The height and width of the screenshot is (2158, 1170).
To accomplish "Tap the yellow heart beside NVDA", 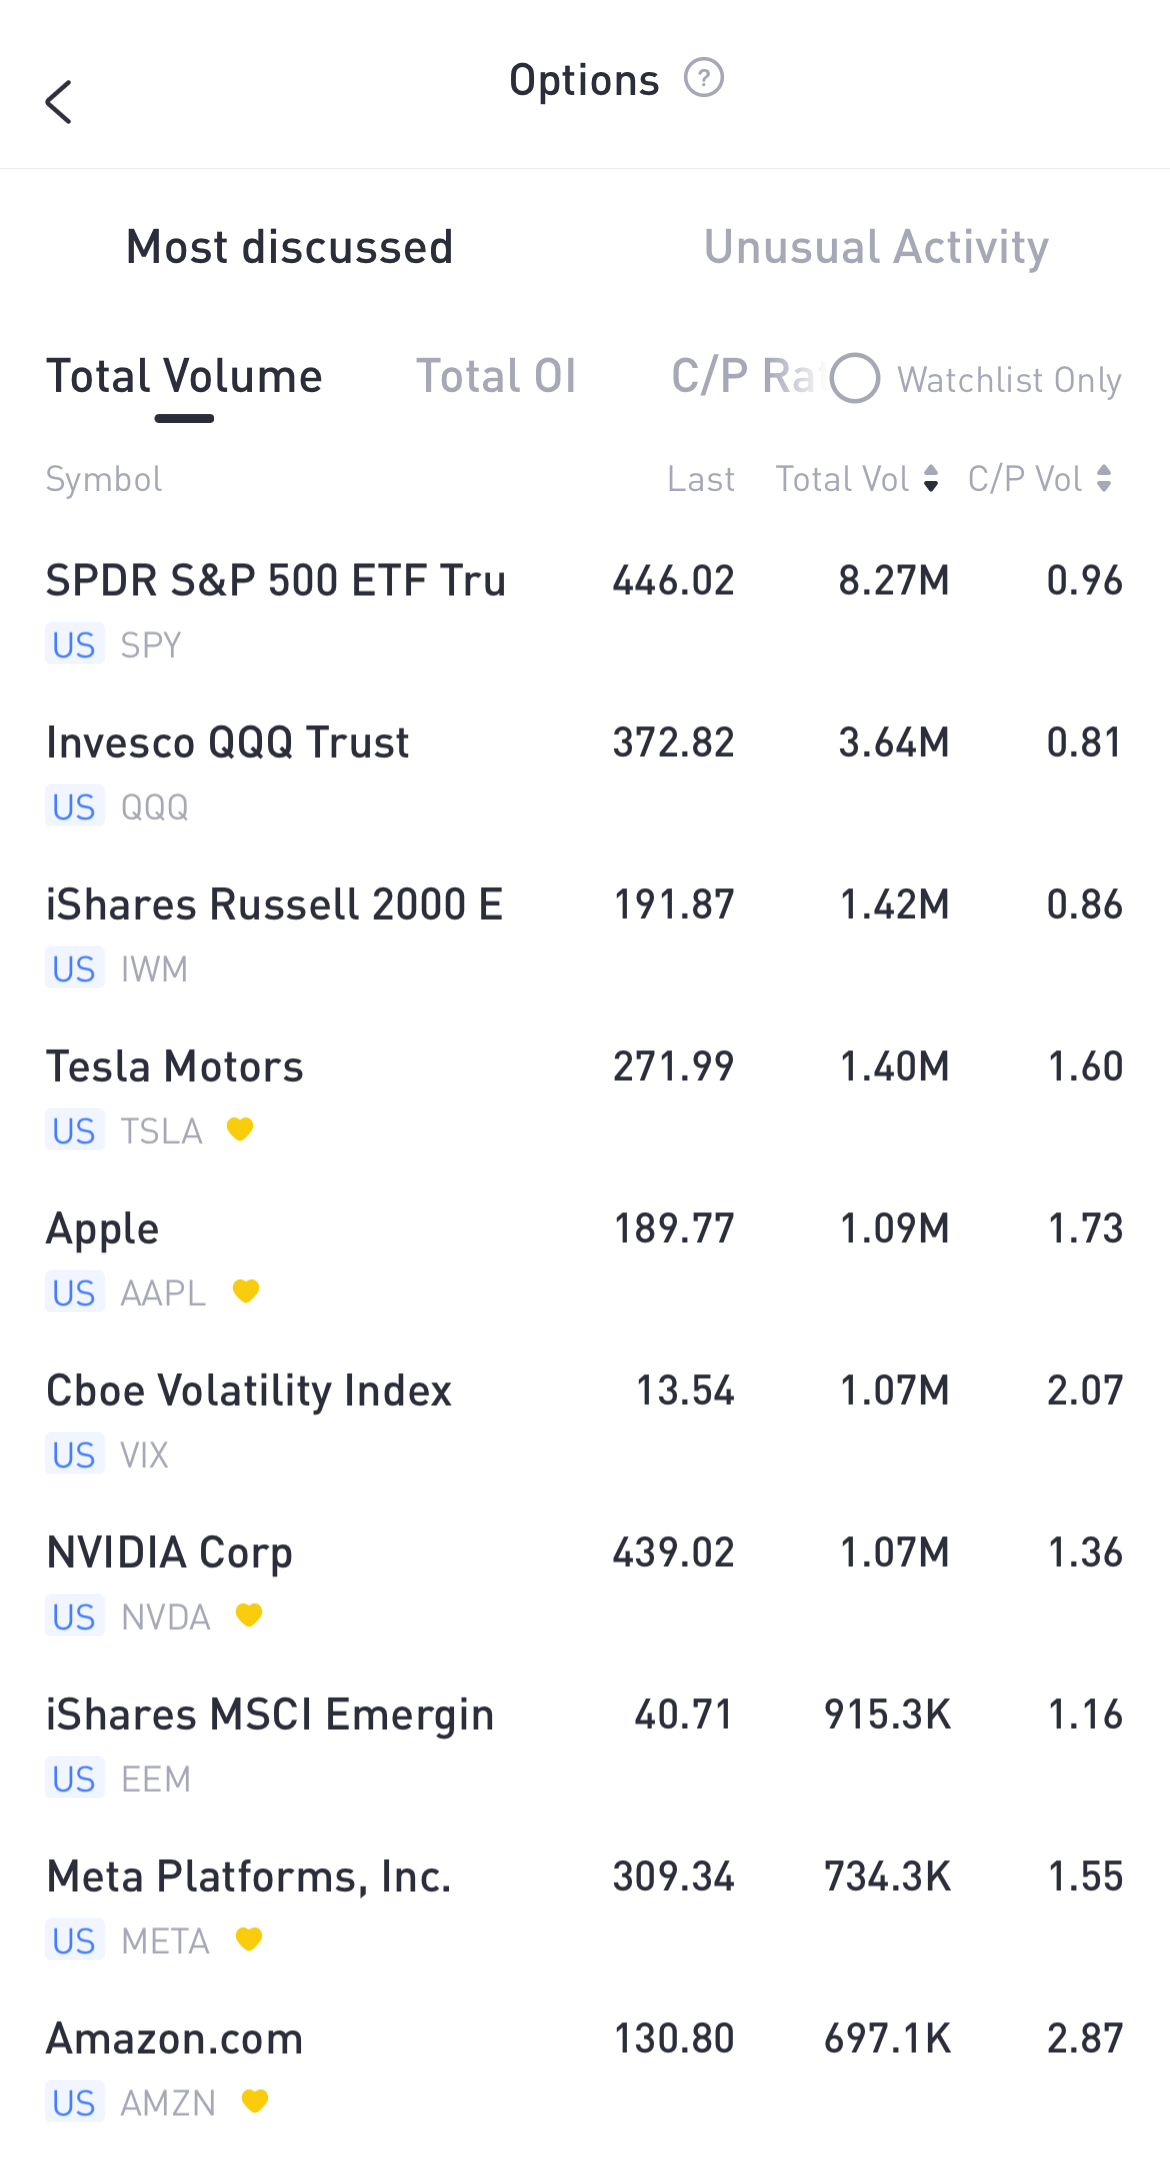I will 248,1615.
